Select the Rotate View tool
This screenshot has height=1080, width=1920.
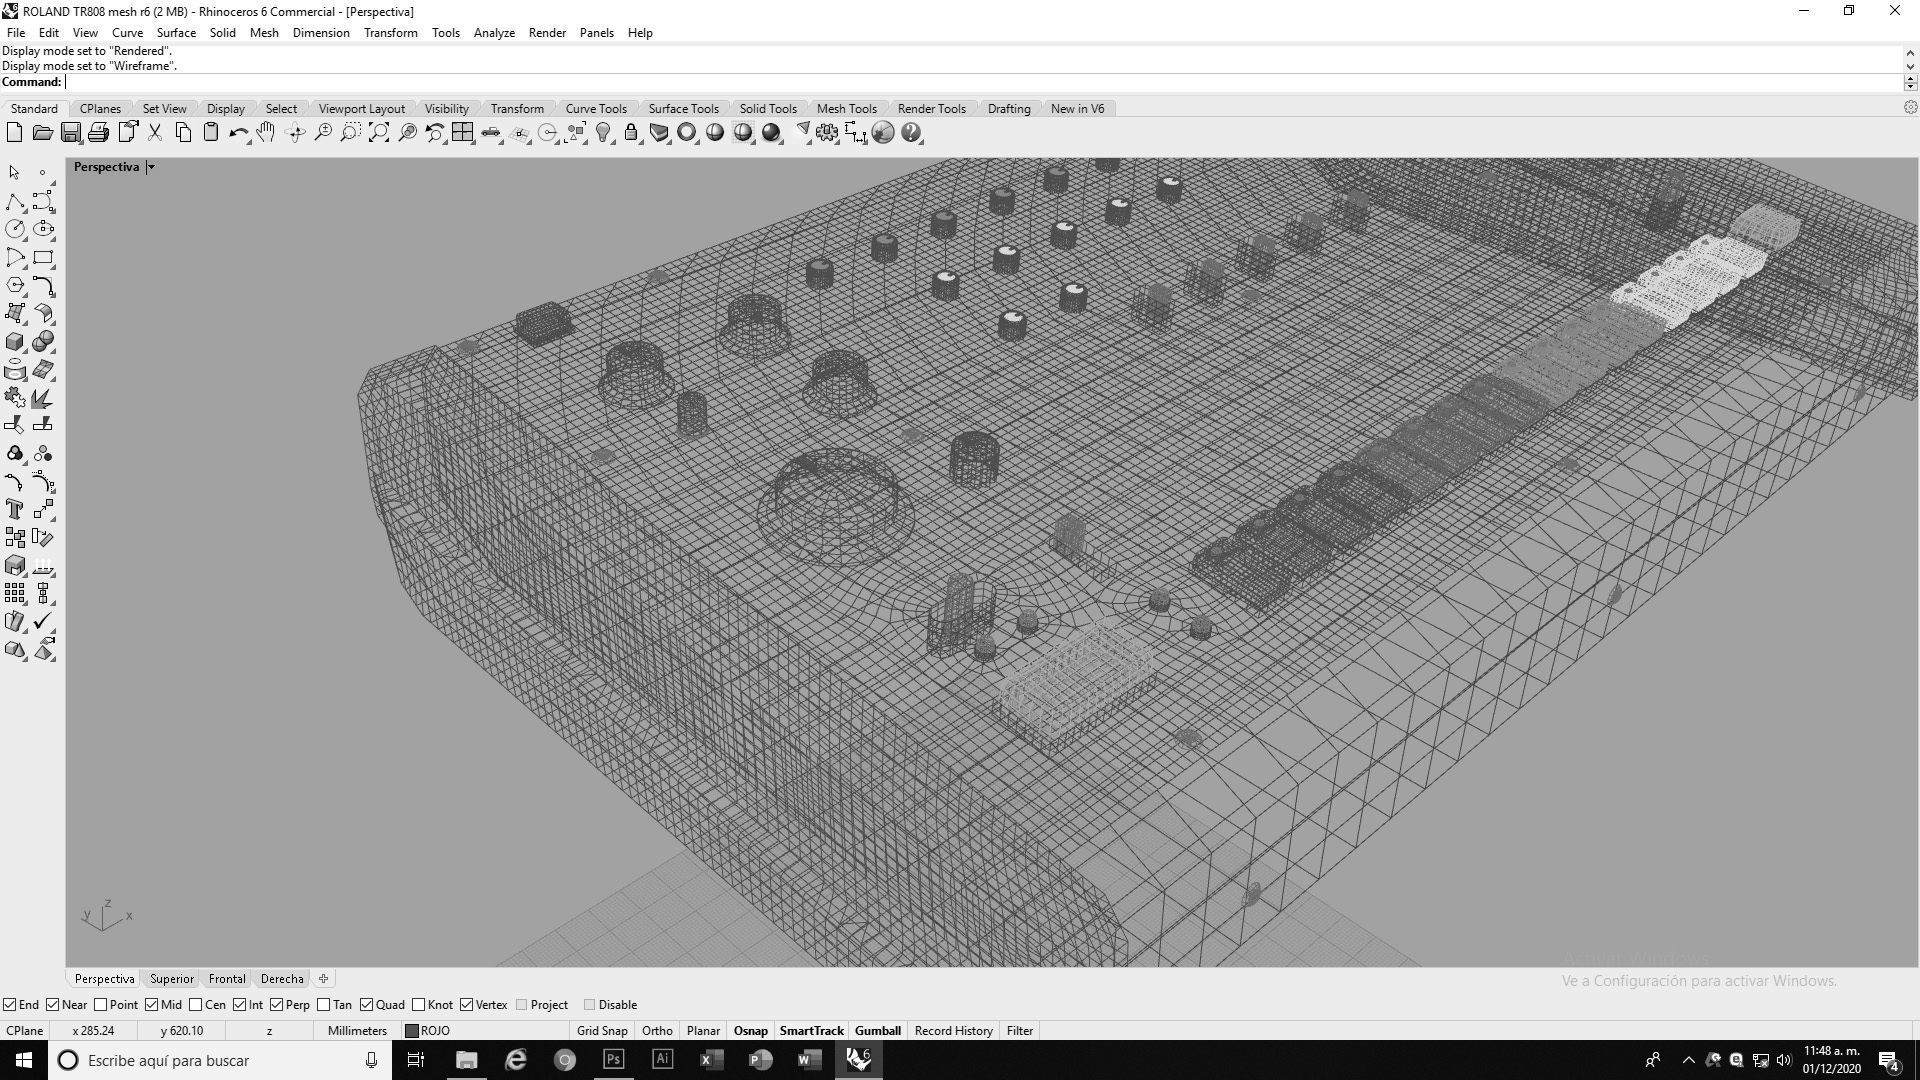[x=295, y=133]
